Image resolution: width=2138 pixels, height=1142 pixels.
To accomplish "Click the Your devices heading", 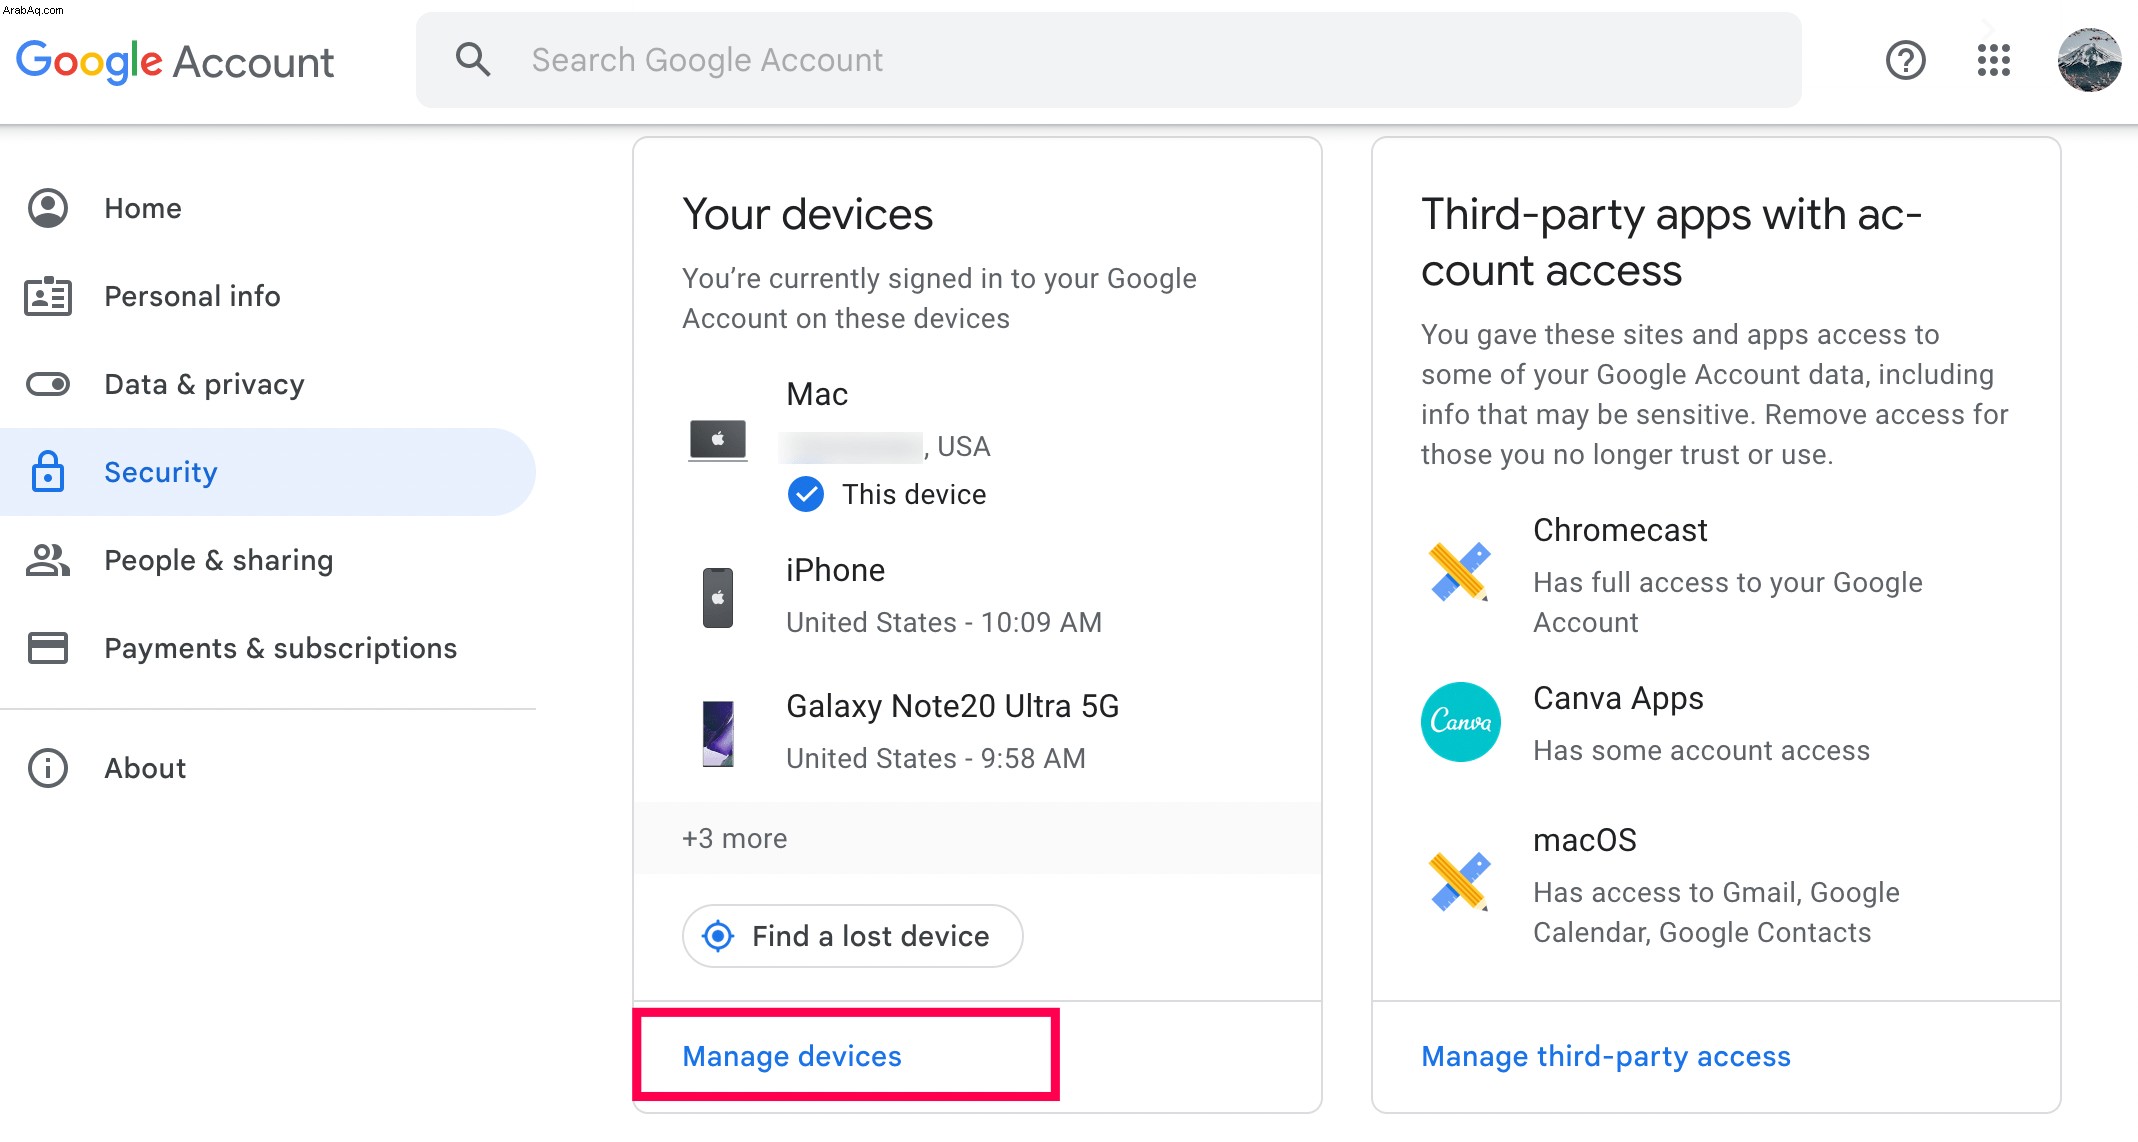I will tap(808, 214).
